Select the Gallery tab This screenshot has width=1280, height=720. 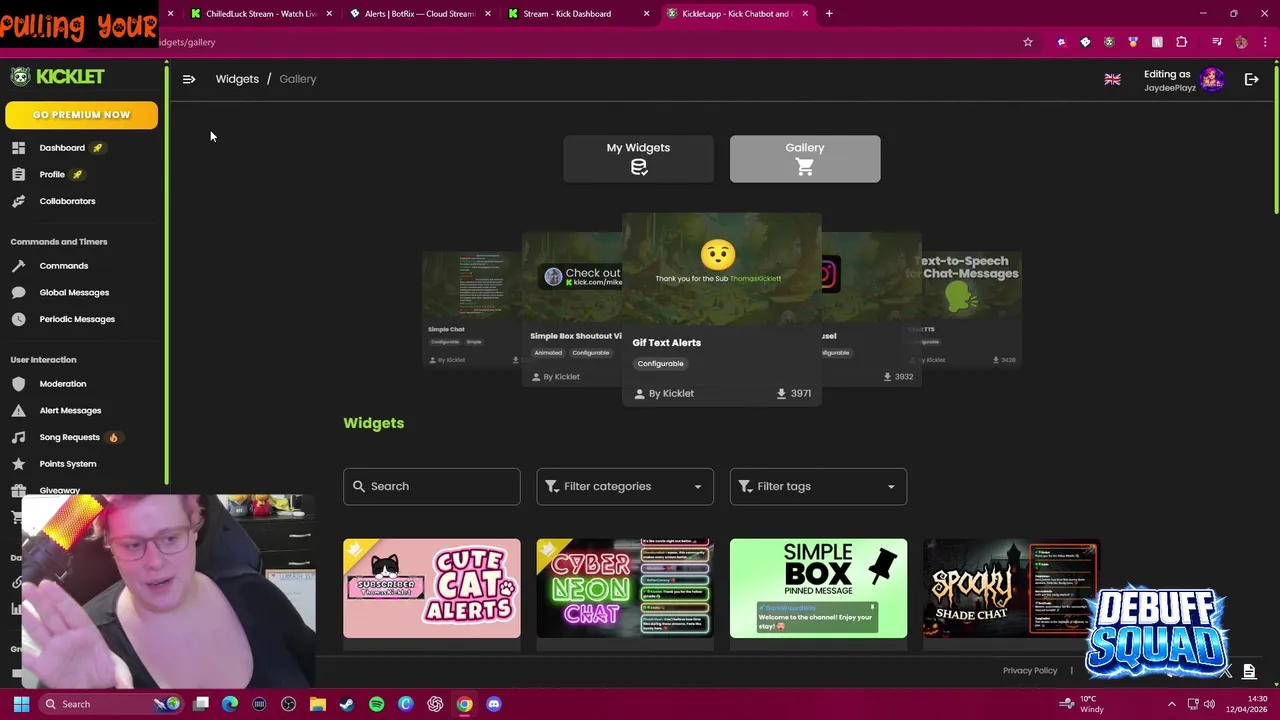(x=805, y=159)
